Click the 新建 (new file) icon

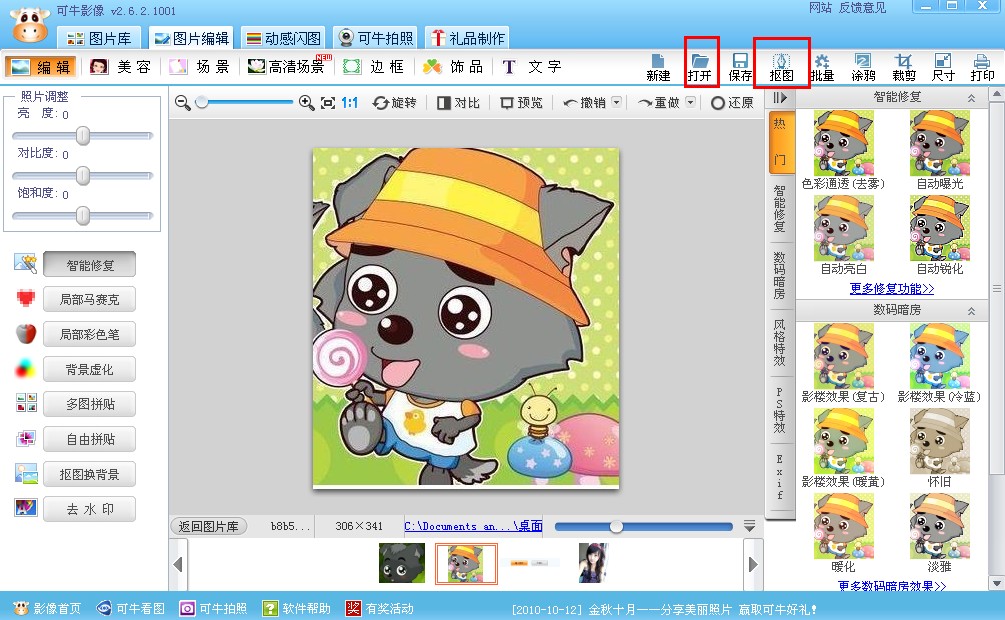[658, 67]
